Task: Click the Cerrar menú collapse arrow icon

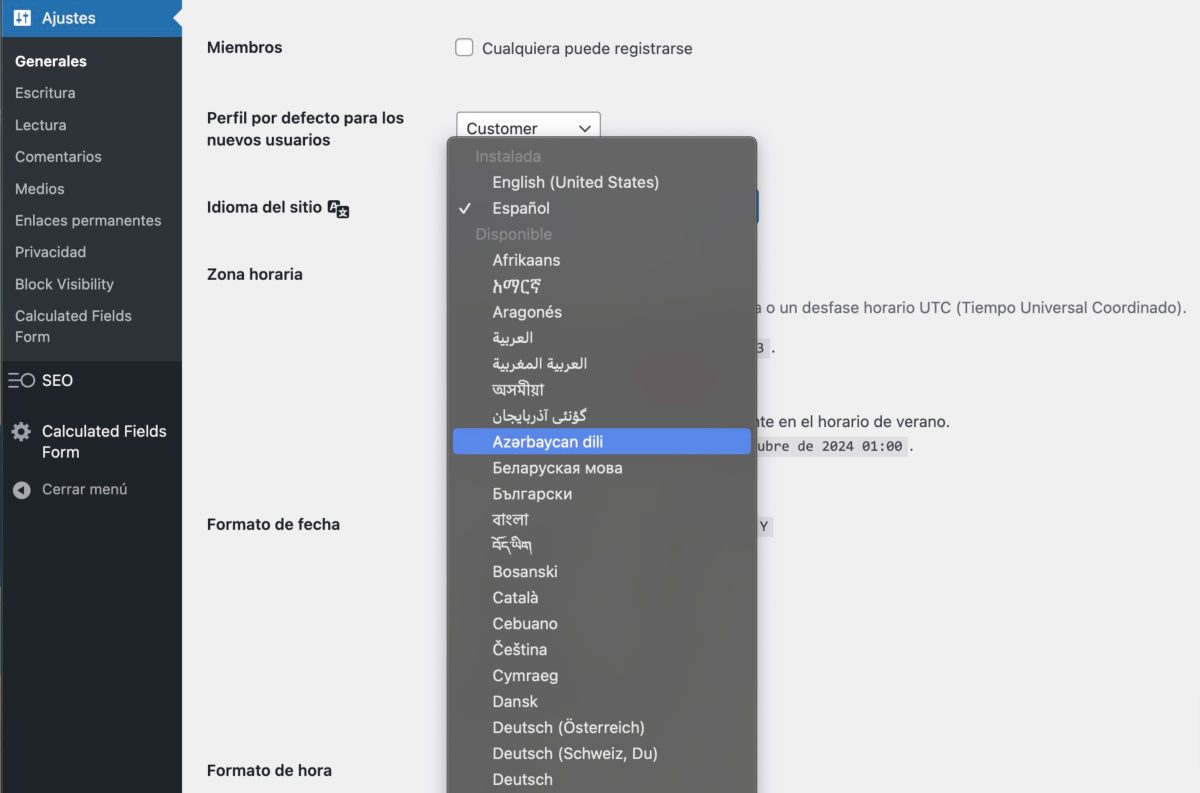Action: [x=22, y=489]
